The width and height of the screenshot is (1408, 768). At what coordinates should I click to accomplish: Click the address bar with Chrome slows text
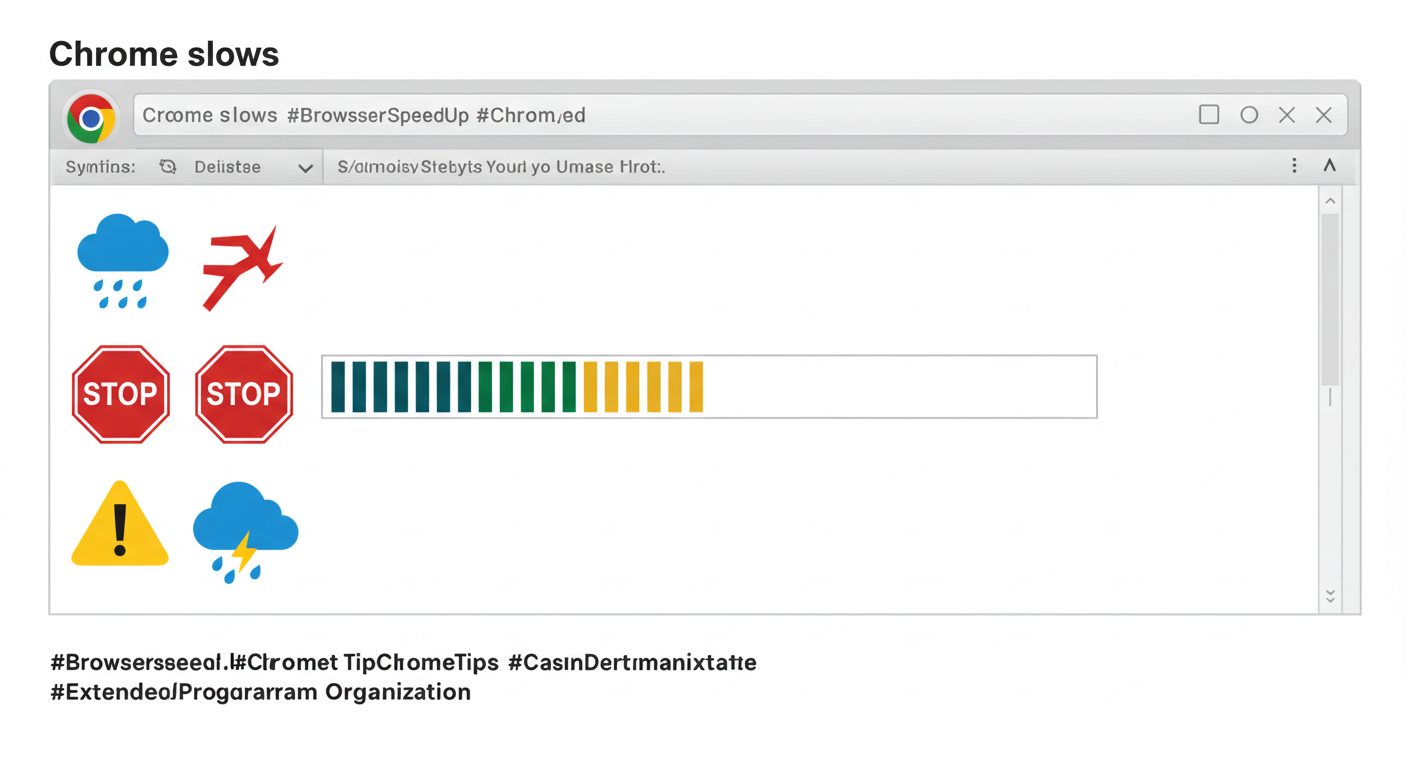point(740,115)
